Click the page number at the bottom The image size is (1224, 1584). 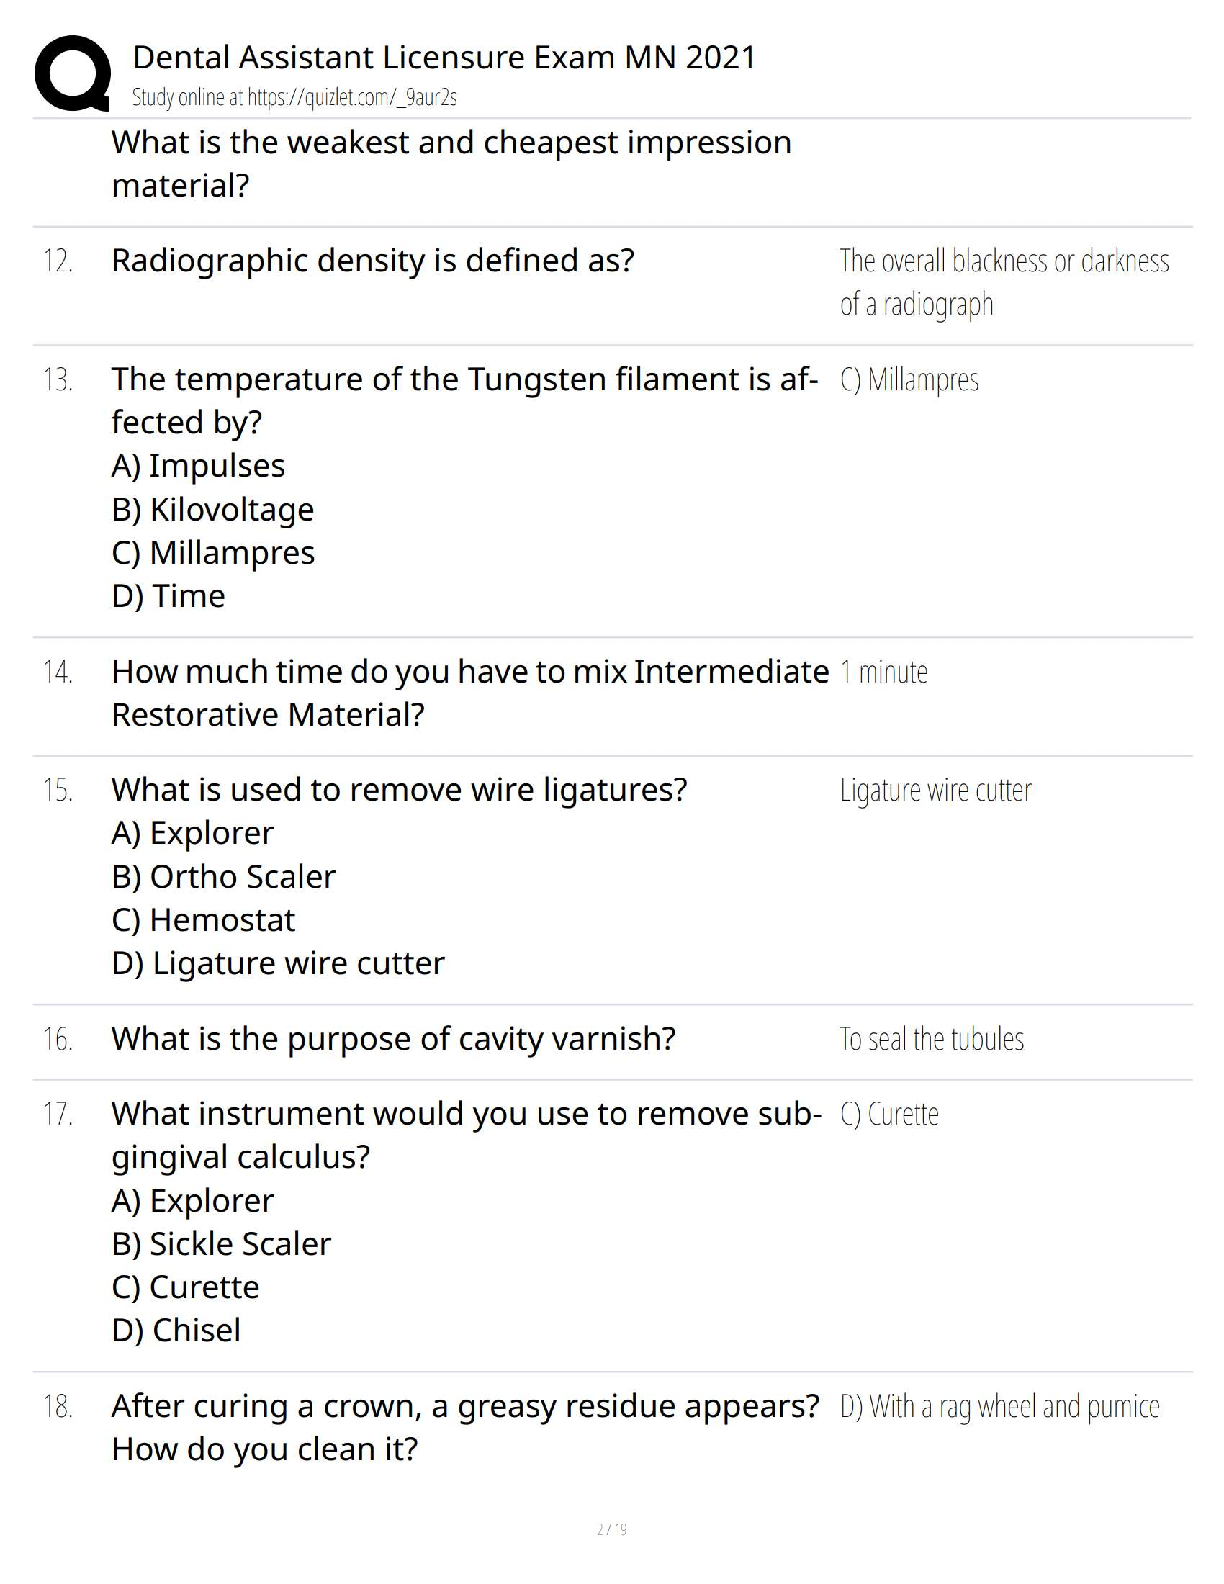611,1529
